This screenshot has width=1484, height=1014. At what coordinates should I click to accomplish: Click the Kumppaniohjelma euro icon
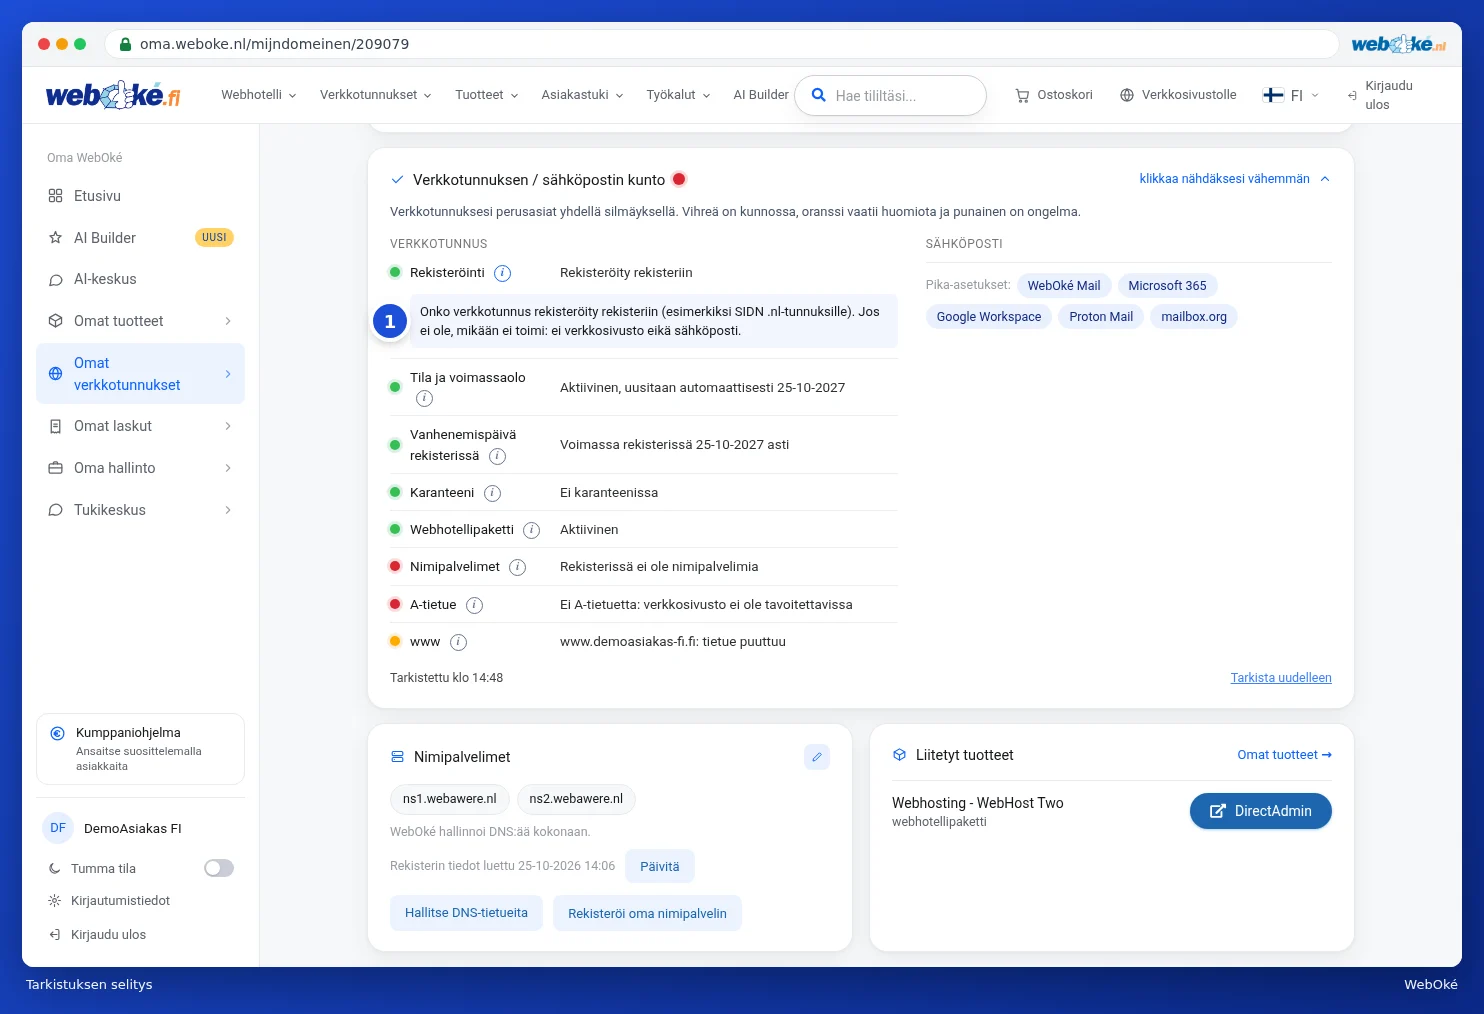click(58, 733)
